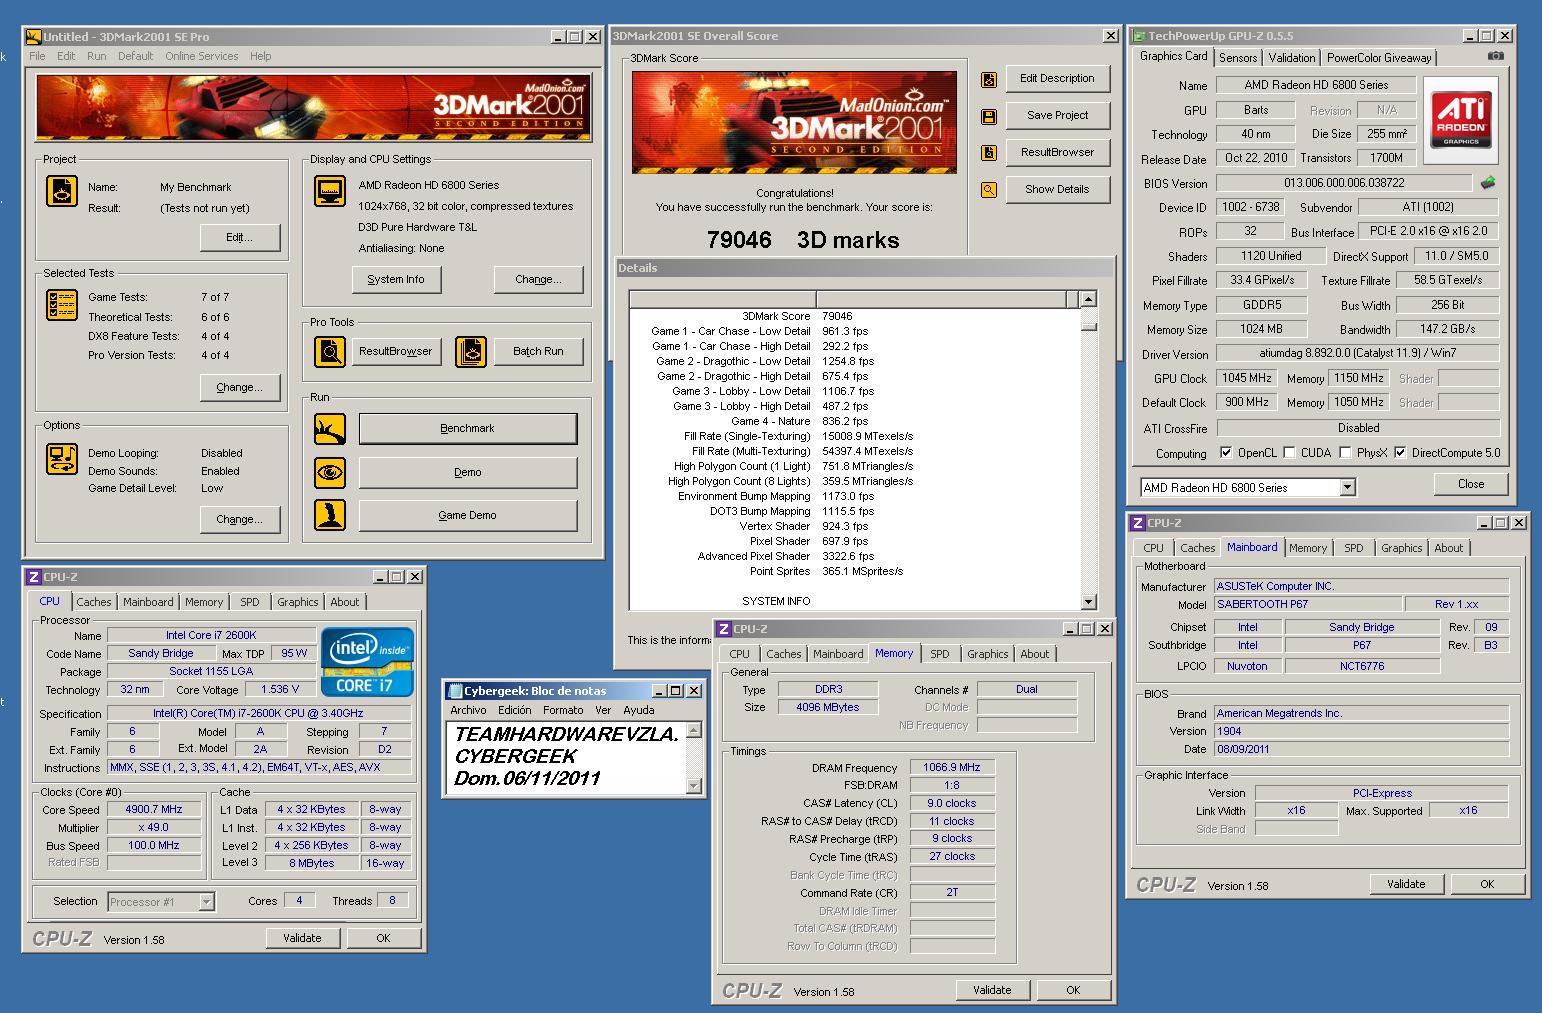Image resolution: width=1542 pixels, height=1013 pixels.
Task: Click the SABERTOOTH P67 model field
Action: (1307, 605)
